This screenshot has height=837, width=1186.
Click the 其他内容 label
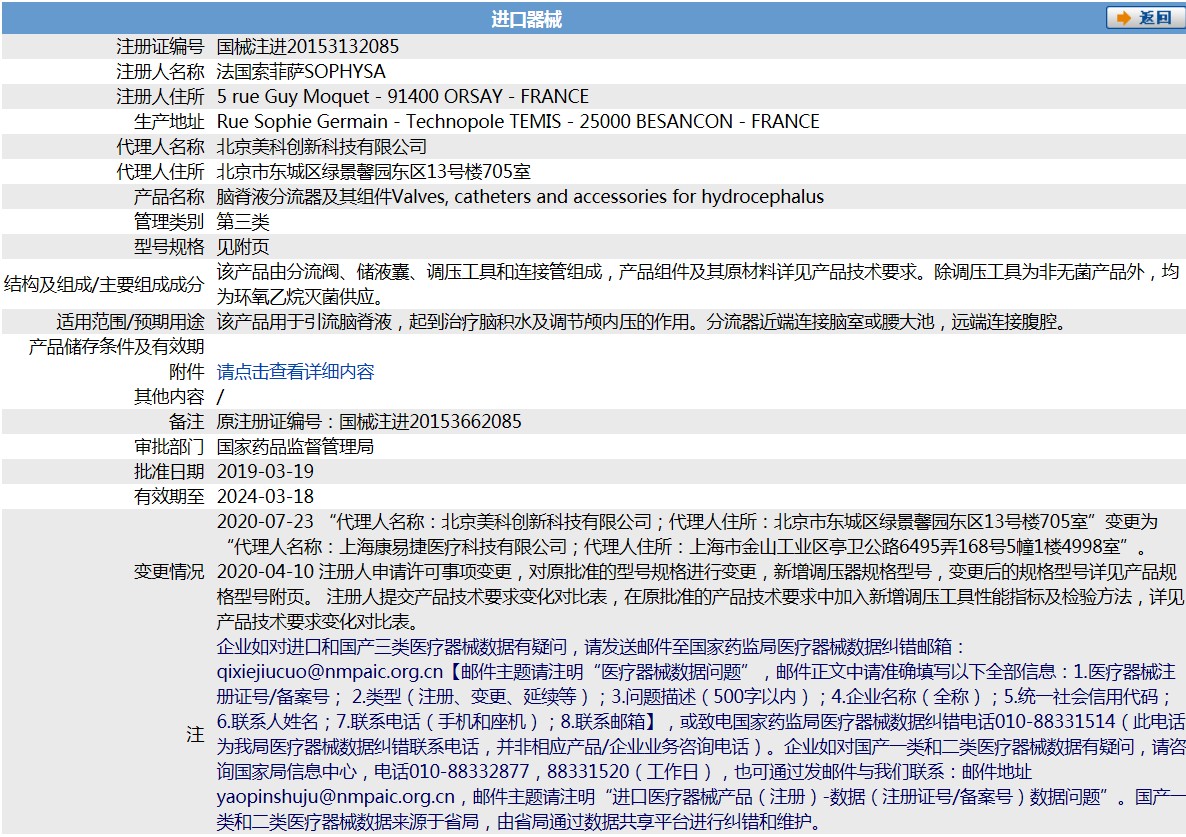(169, 396)
